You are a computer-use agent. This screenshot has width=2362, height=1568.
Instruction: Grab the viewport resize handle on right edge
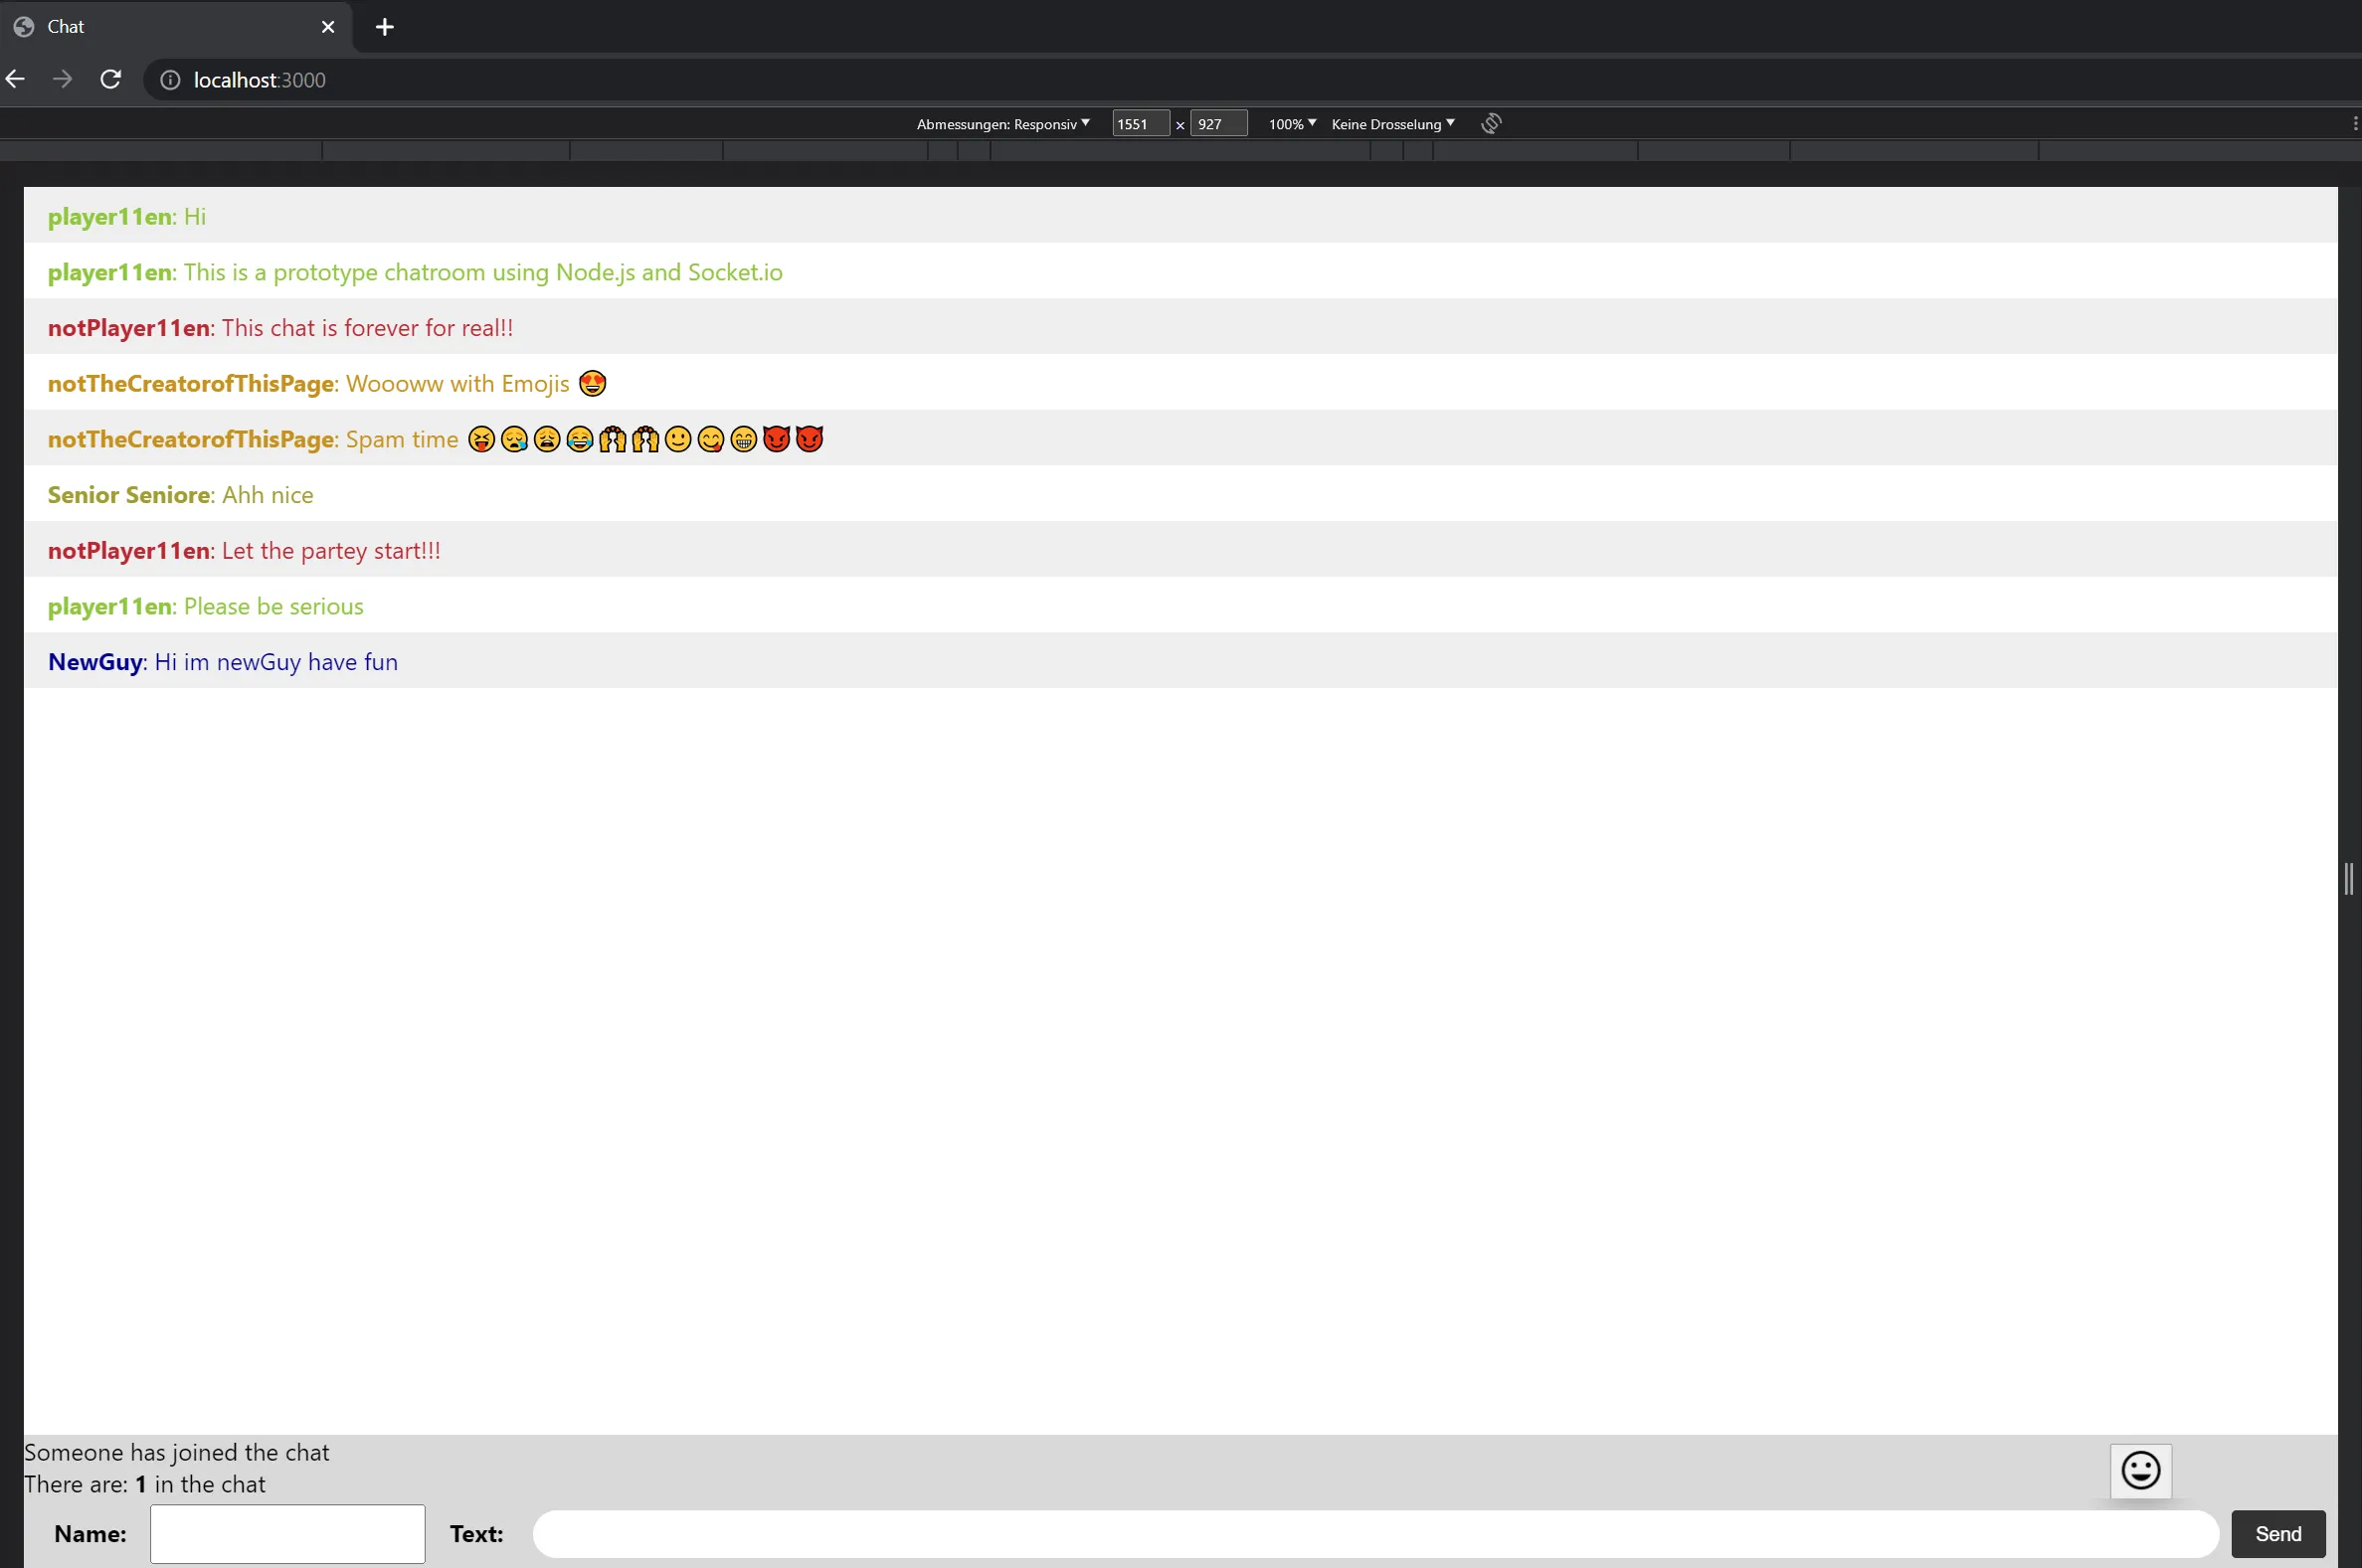pos(2349,878)
